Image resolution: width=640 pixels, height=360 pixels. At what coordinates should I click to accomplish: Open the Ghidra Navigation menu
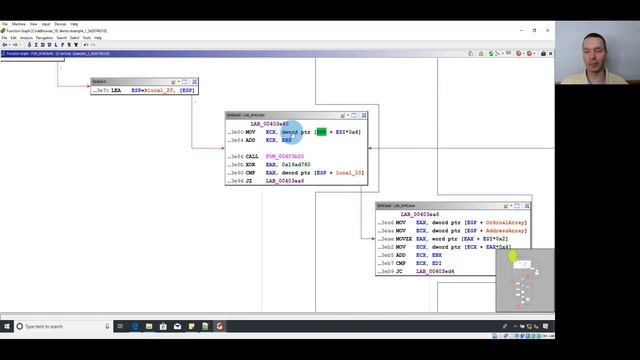pyautogui.click(x=44, y=38)
